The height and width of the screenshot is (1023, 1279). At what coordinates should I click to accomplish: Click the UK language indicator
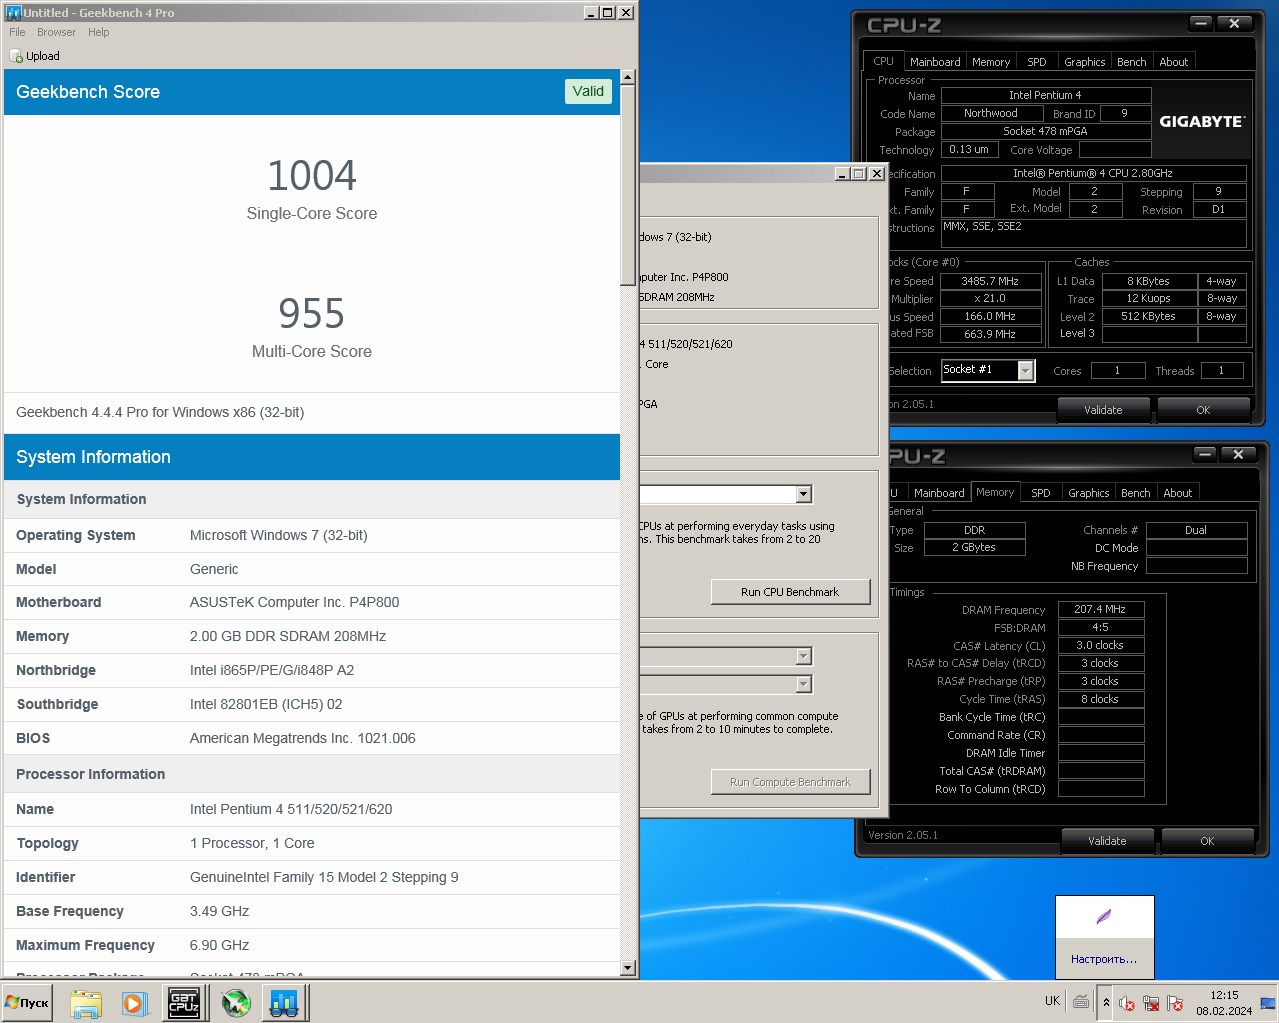click(x=1052, y=1001)
